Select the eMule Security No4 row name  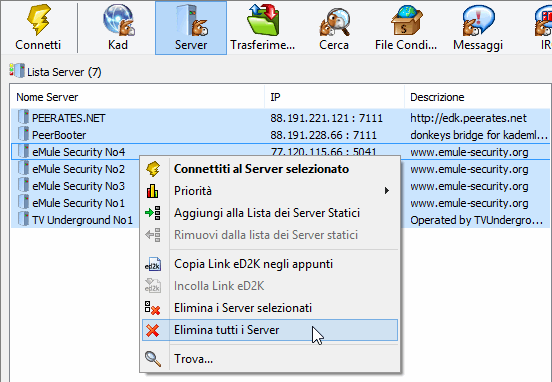[x=79, y=152]
